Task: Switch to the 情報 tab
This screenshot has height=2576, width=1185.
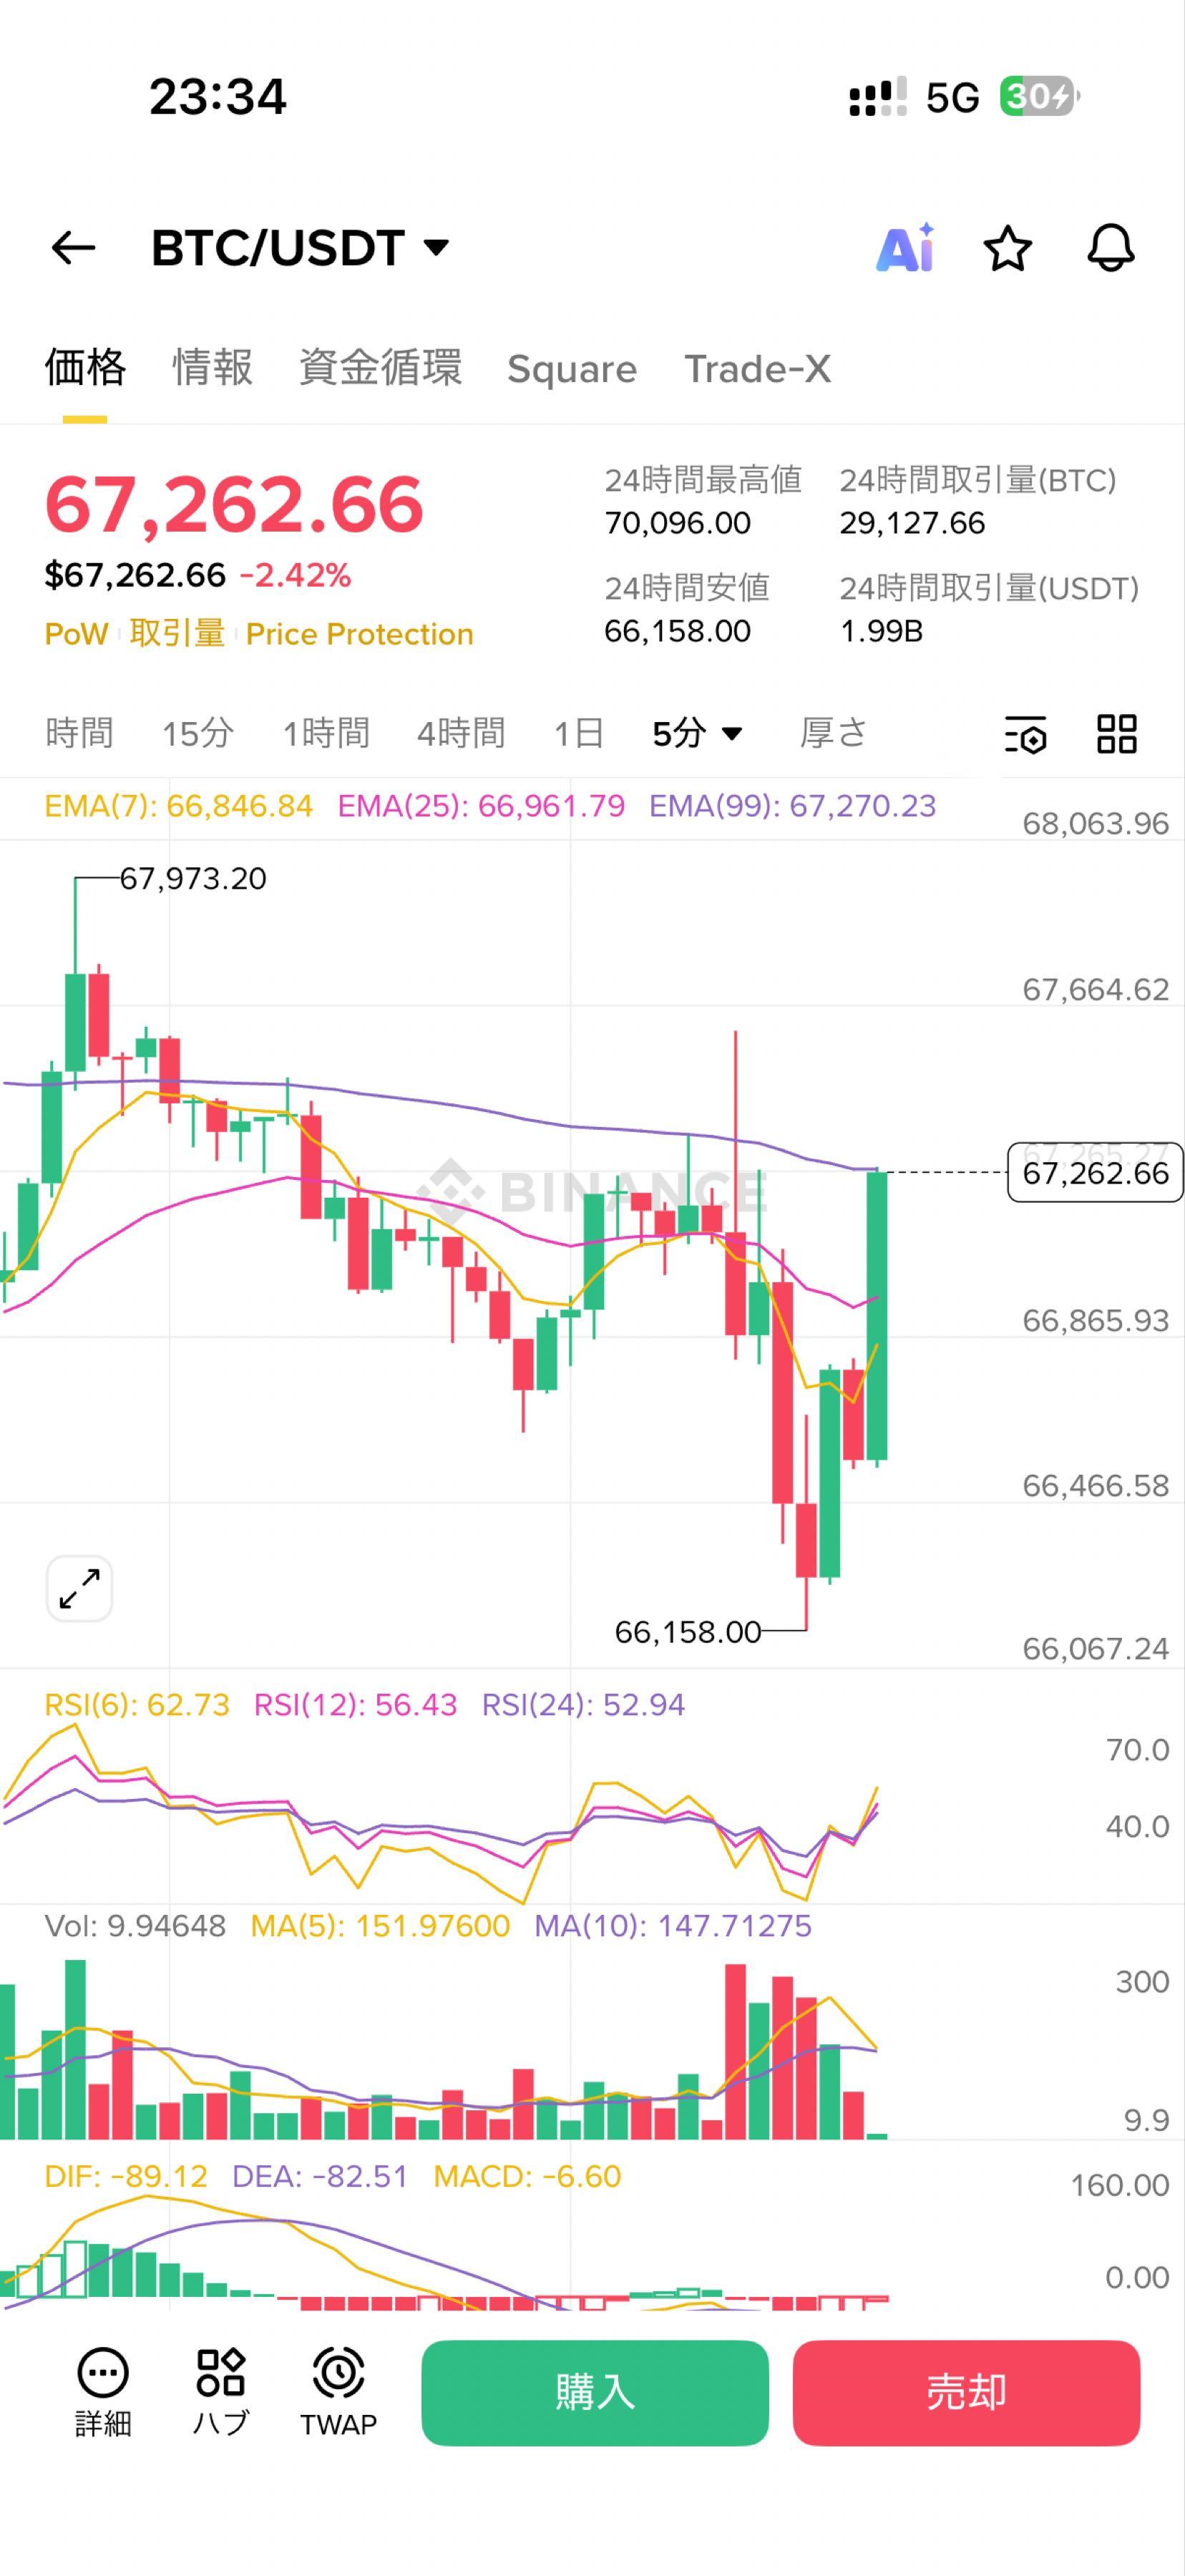Action: pyautogui.click(x=212, y=368)
